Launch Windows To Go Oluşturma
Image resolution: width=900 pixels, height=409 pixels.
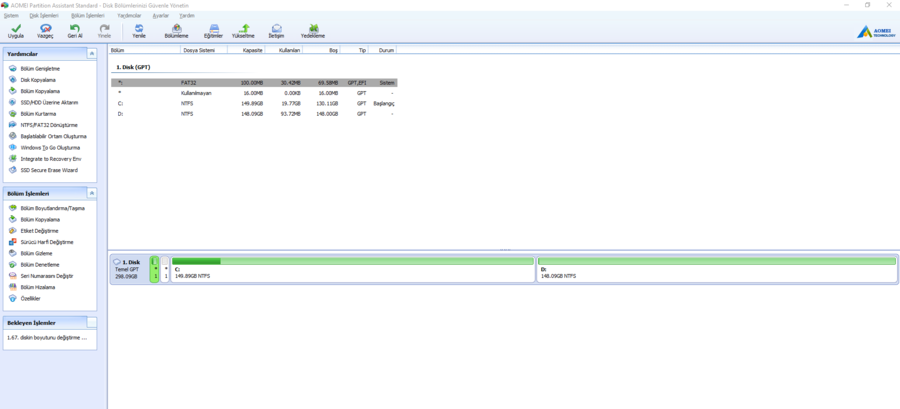[x=50, y=147]
